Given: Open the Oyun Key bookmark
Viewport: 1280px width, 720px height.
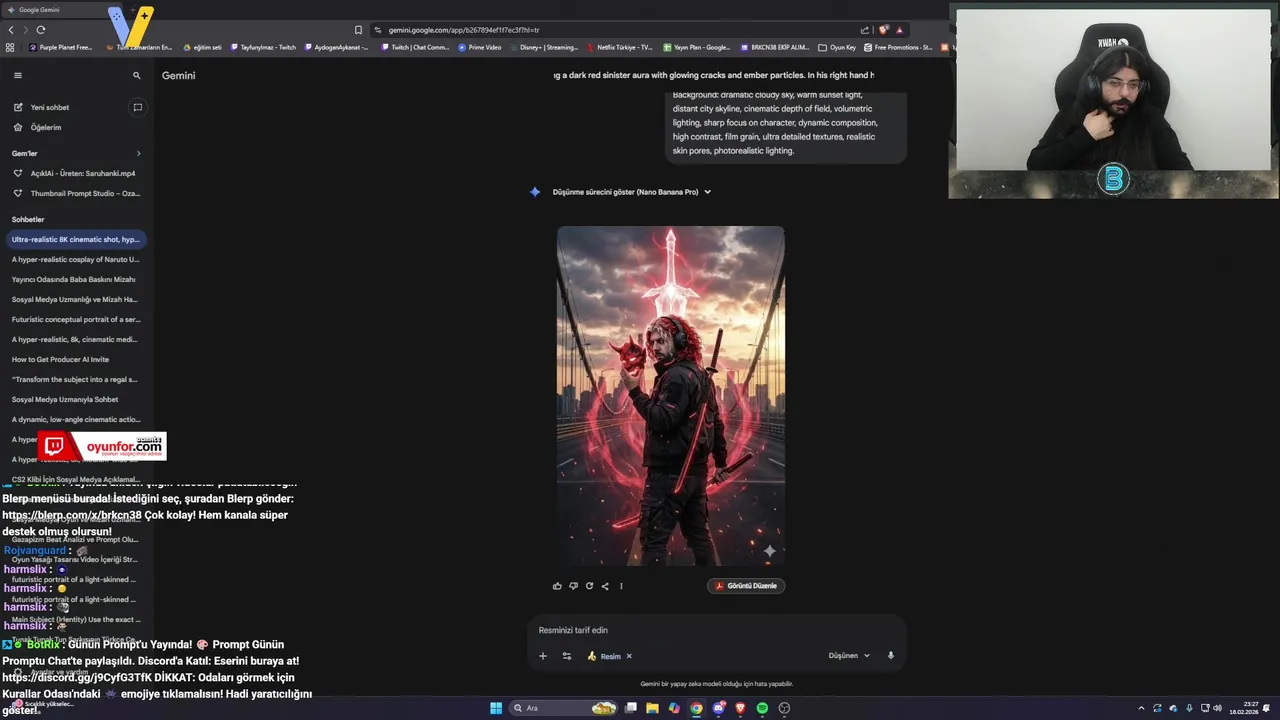Looking at the screenshot, I should coord(838,47).
